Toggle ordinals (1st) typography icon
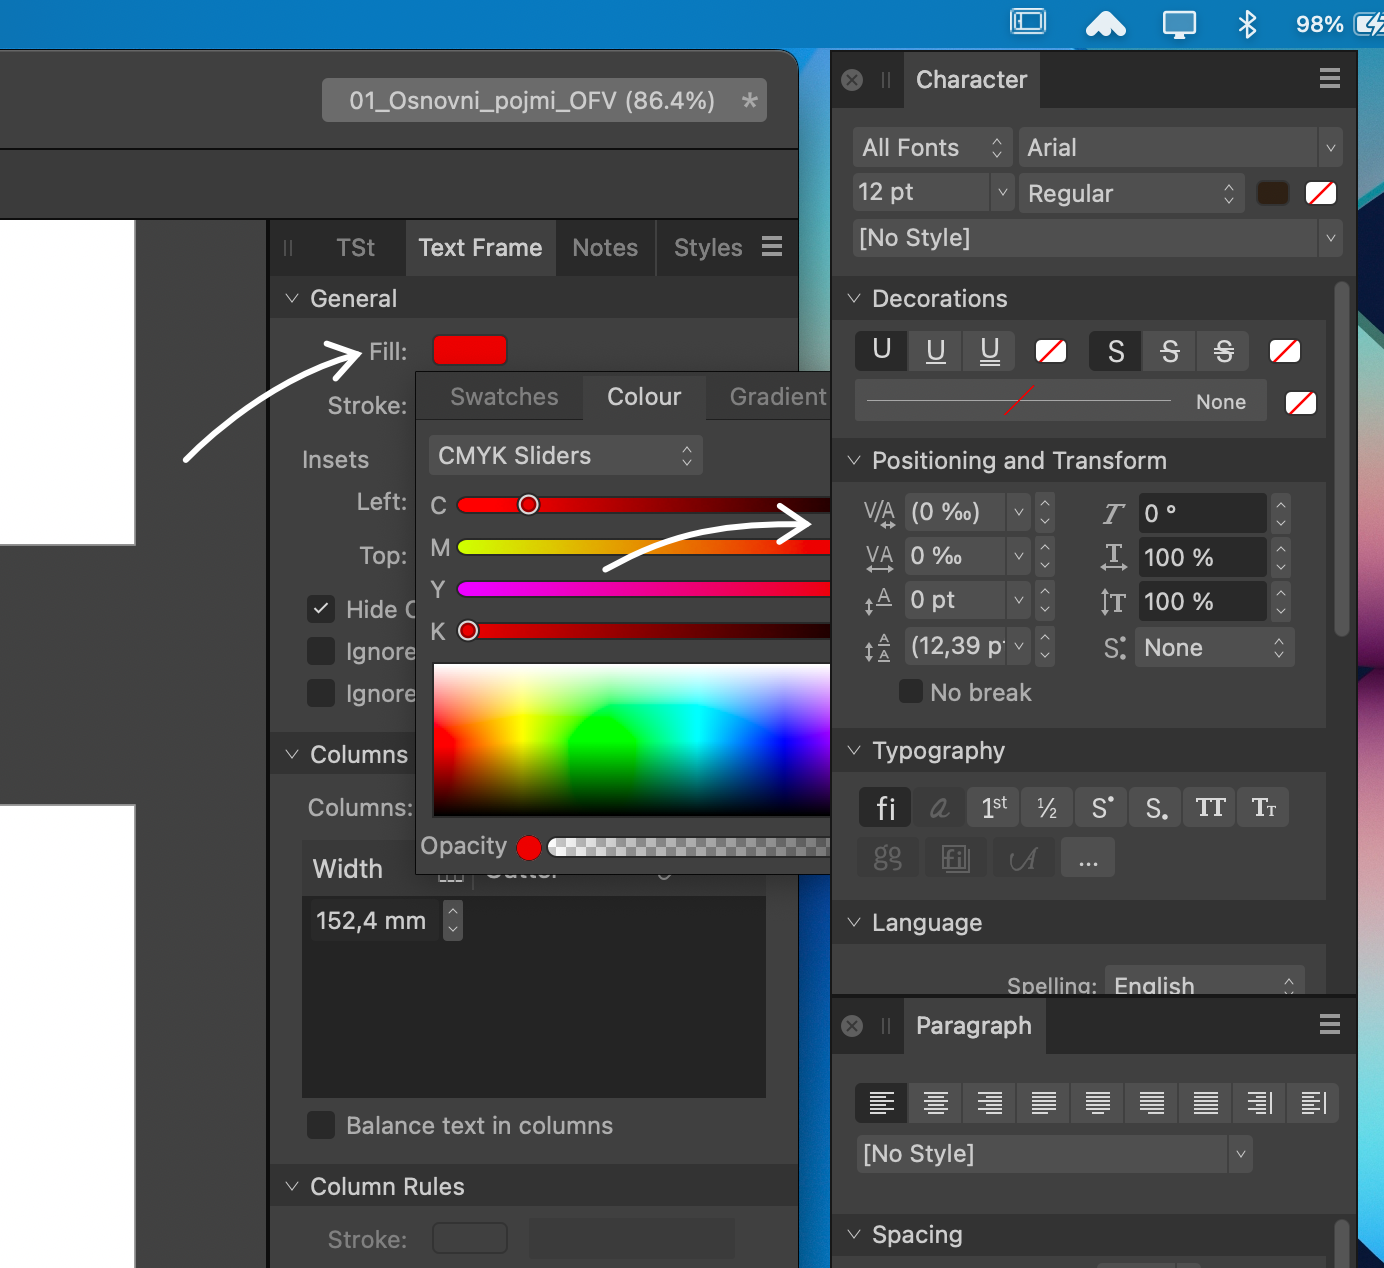Image resolution: width=1384 pixels, height=1268 pixels. coord(994,808)
